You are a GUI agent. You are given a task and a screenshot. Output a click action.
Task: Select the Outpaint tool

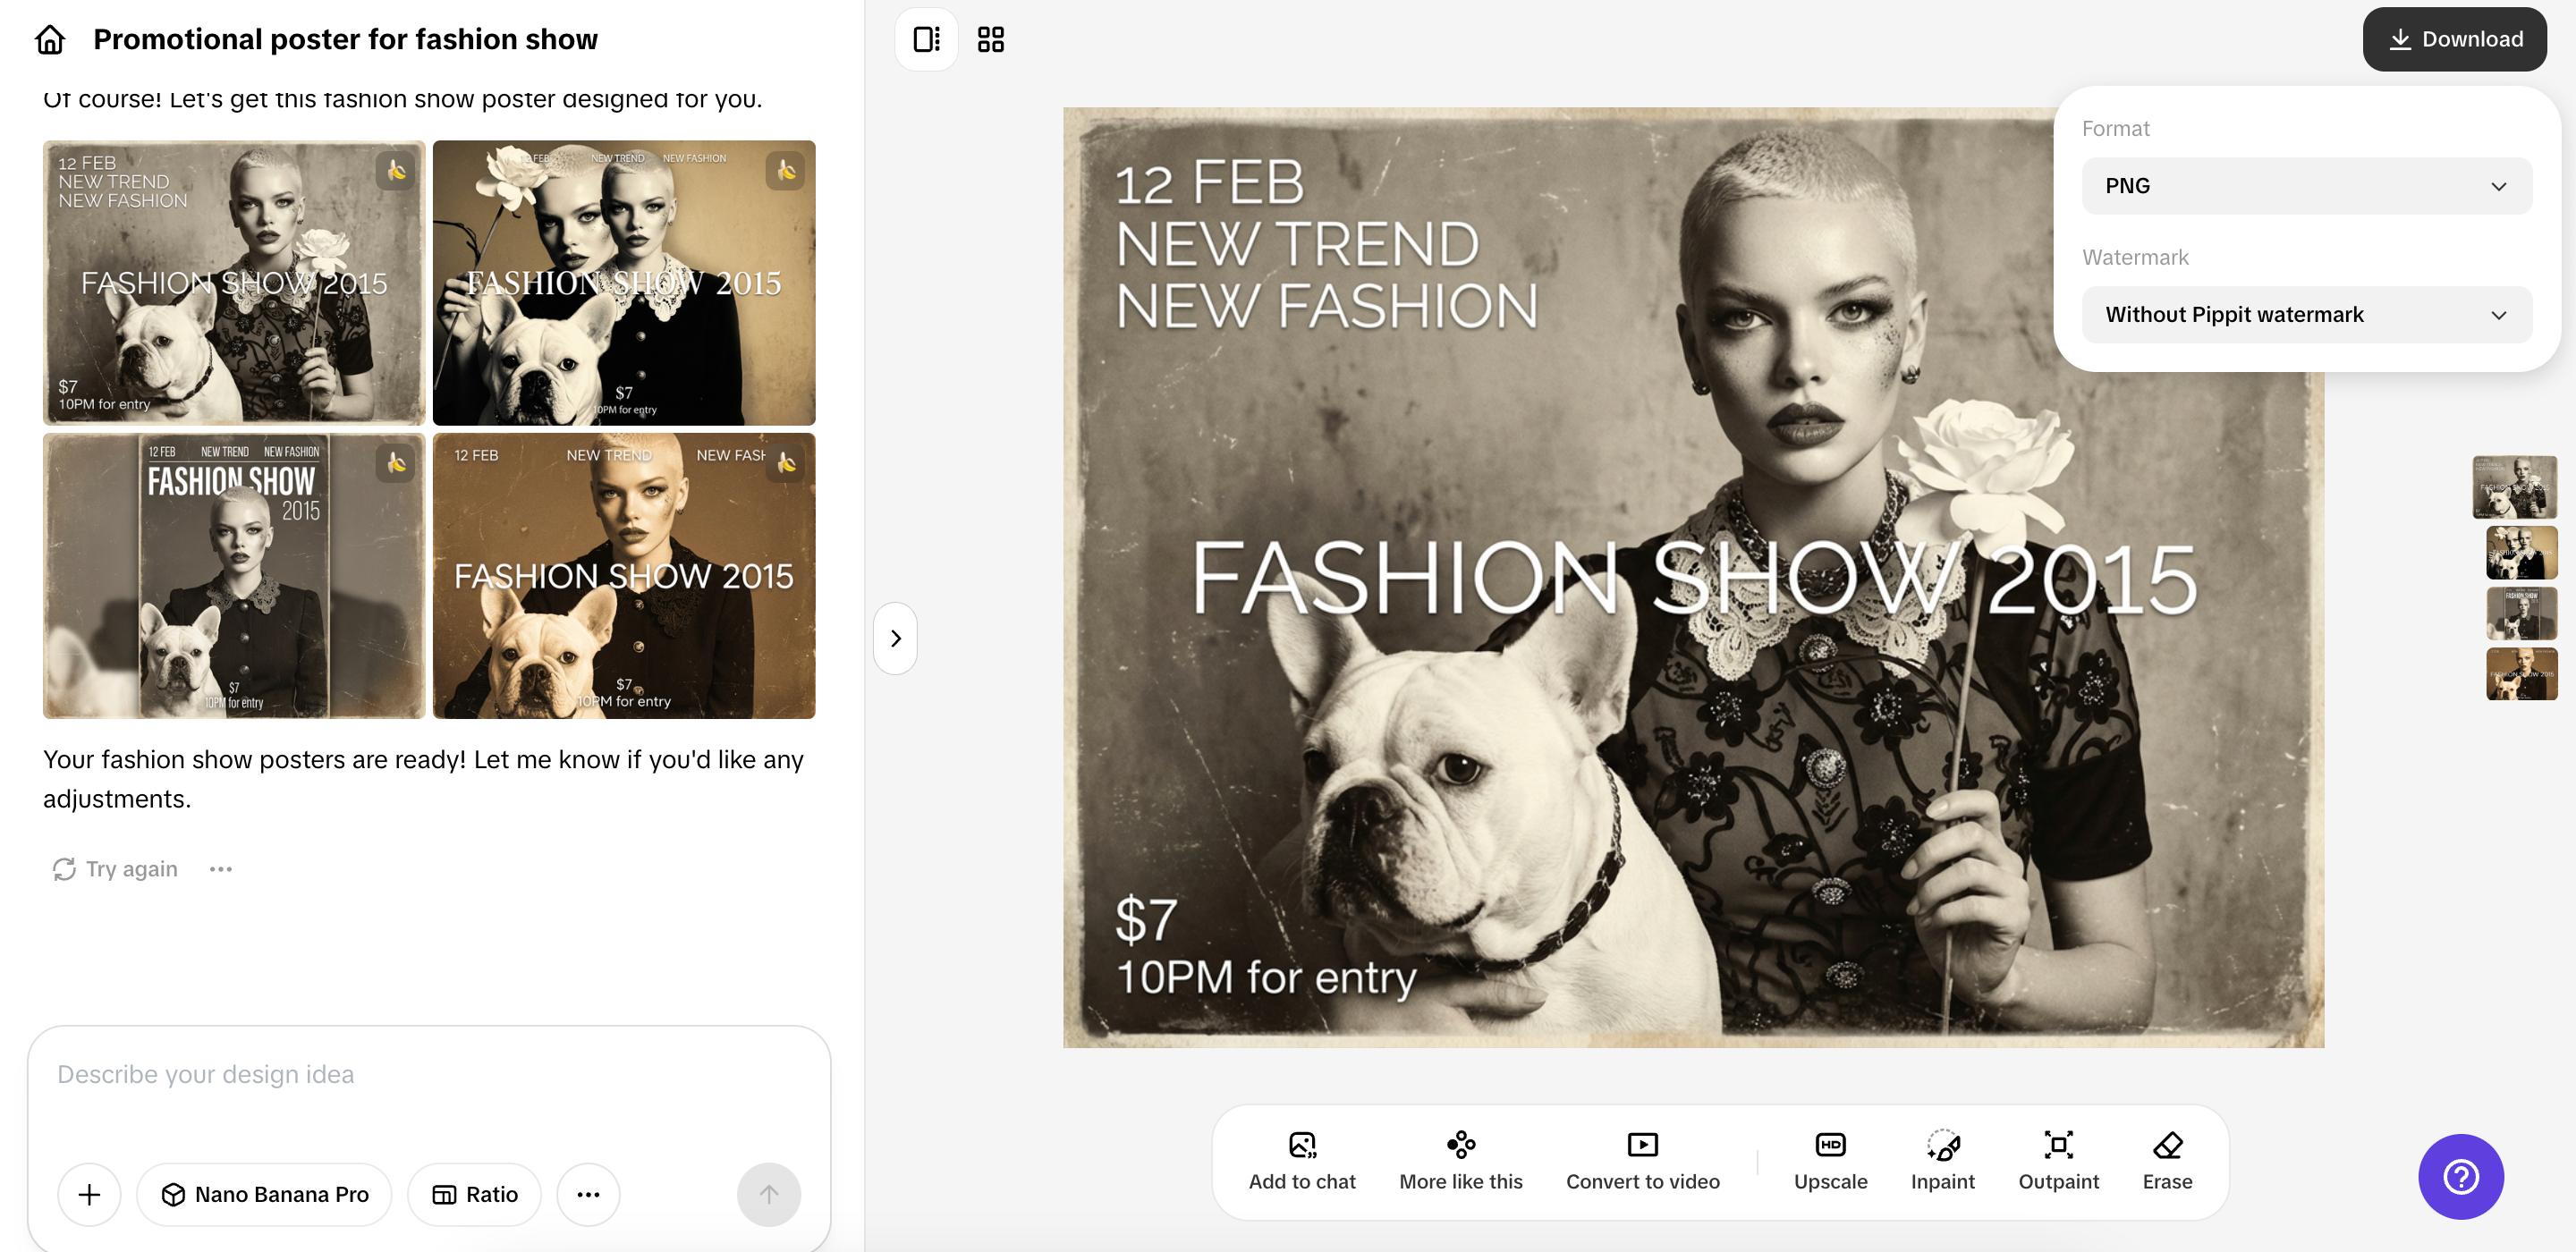(x=2059, y=1160)
